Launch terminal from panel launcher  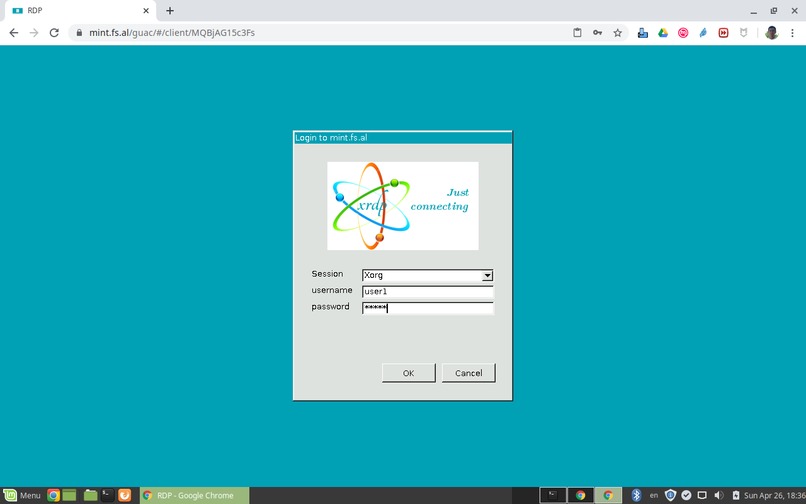pos(107,495)
